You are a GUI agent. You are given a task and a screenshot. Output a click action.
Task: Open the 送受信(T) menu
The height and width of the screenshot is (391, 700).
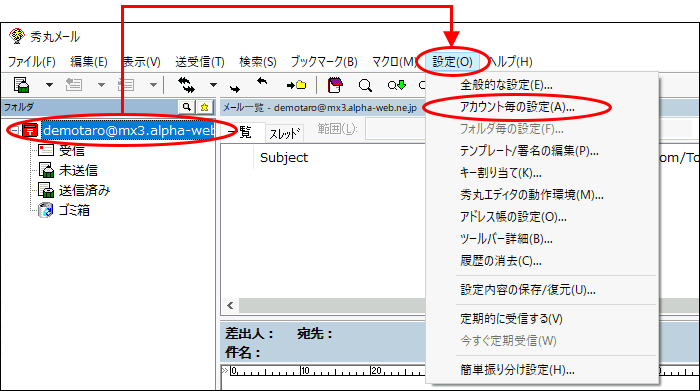click(200, 62)
